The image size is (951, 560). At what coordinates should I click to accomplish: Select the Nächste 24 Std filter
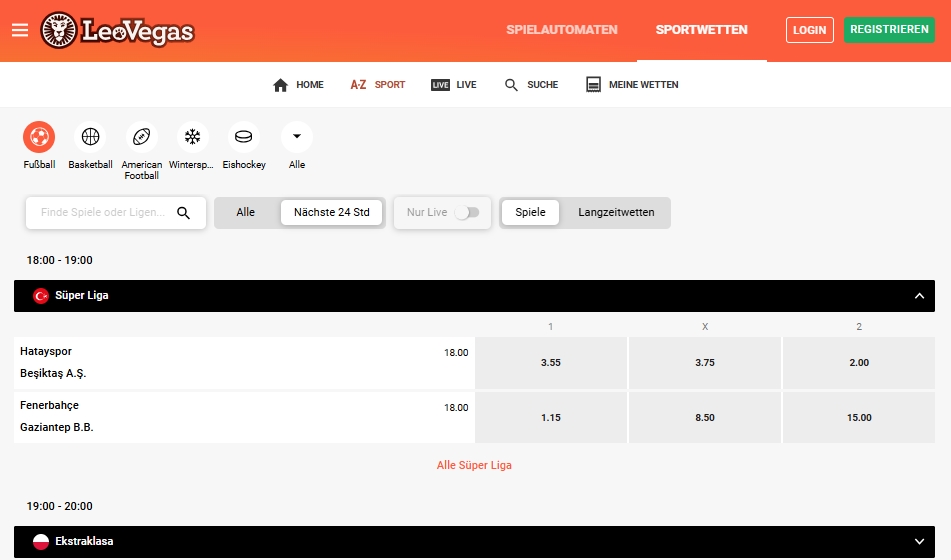pos(332,212)
